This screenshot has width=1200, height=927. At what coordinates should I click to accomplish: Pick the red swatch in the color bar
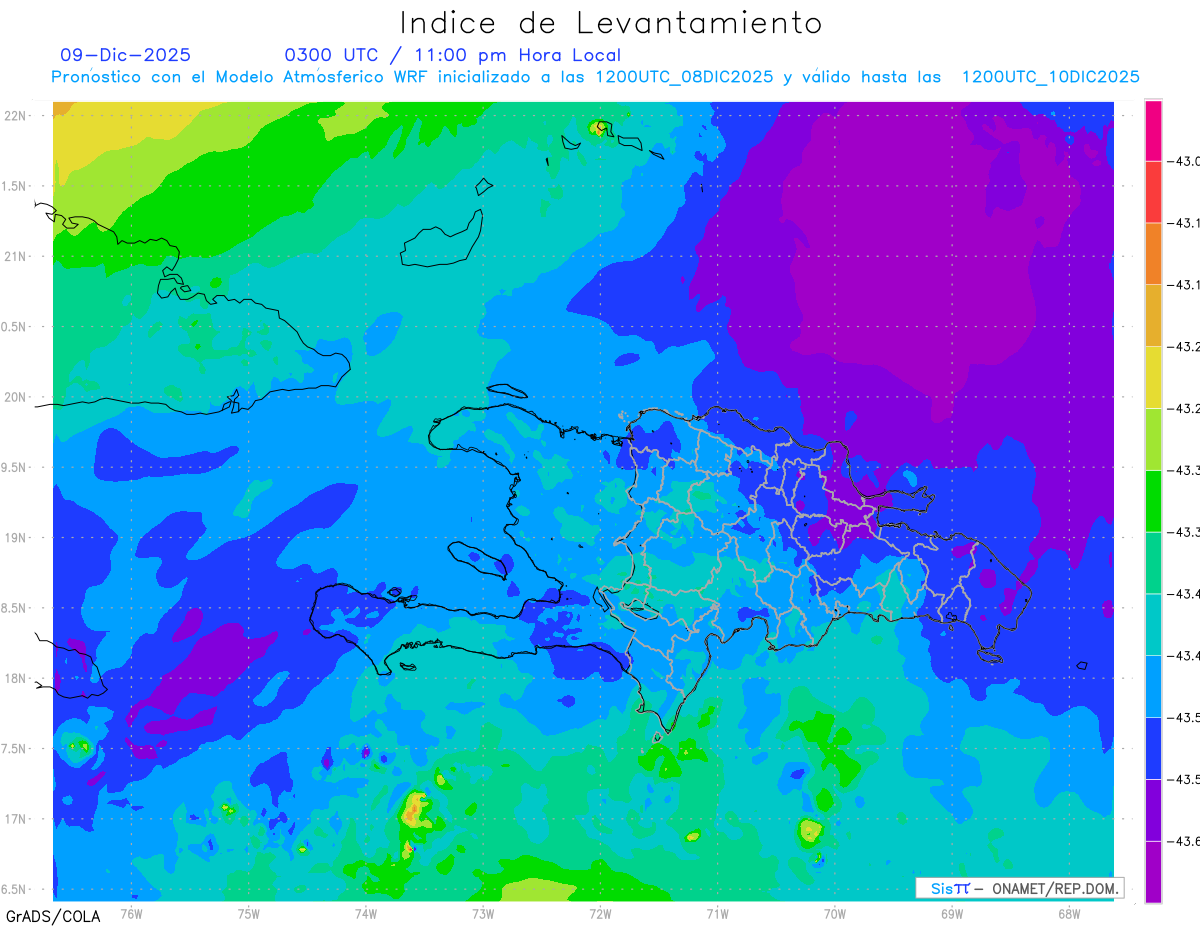[x=1153, y=192]
